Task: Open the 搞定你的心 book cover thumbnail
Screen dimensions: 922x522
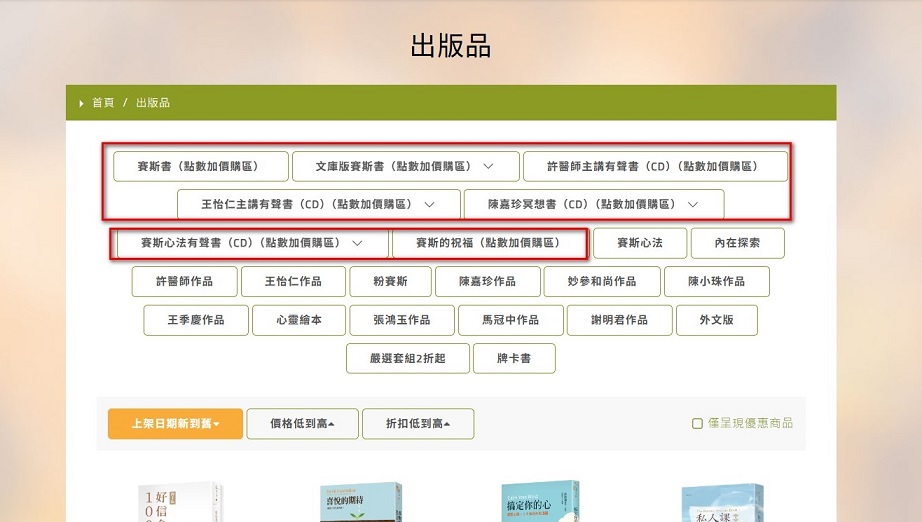Action: click(540, 502)
